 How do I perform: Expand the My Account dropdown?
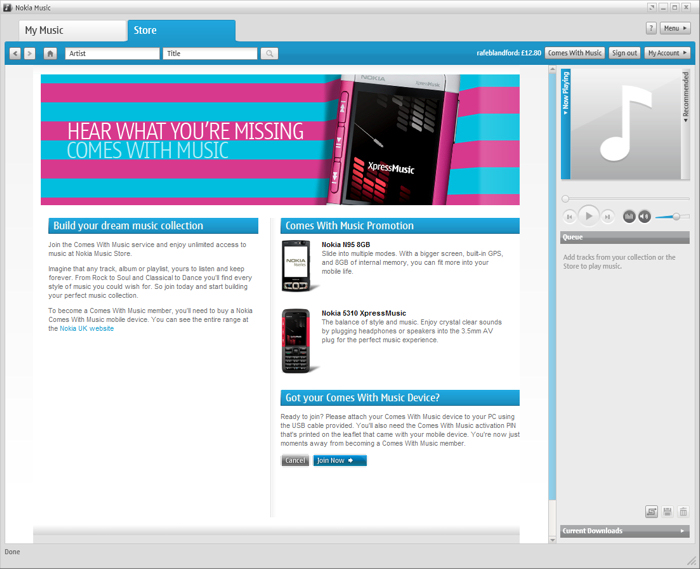click(667, 53)
